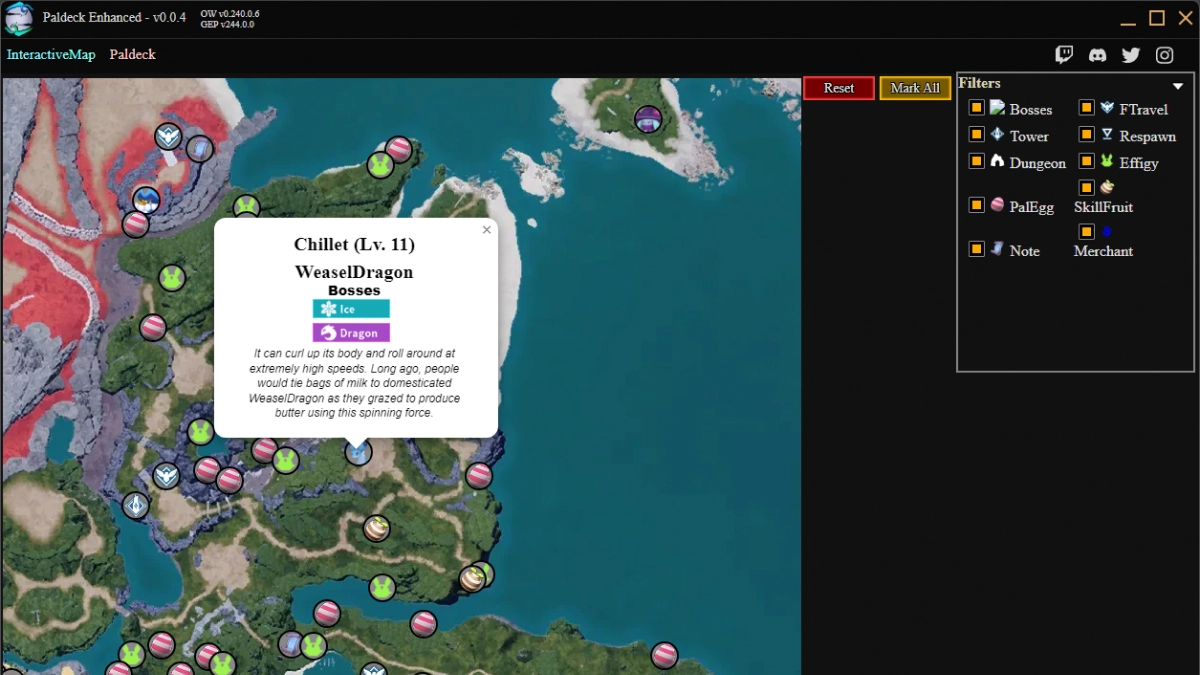Open the Twitch link icon
Screen dimensions: 1200x675
pos(1064,54)
